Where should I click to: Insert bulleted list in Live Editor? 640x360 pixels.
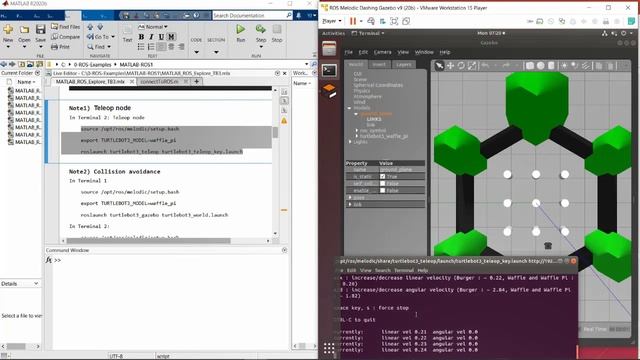coord(141,47)
